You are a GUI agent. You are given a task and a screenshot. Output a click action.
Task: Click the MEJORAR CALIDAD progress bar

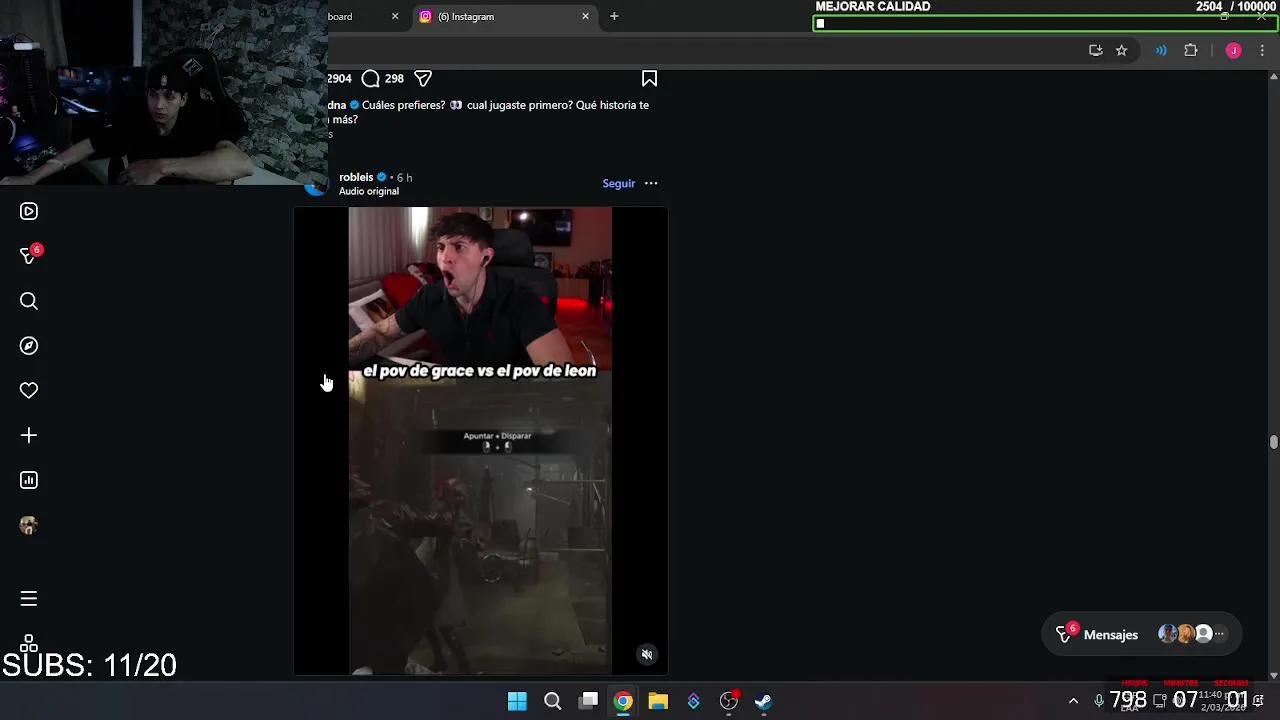click(1045, 23)
